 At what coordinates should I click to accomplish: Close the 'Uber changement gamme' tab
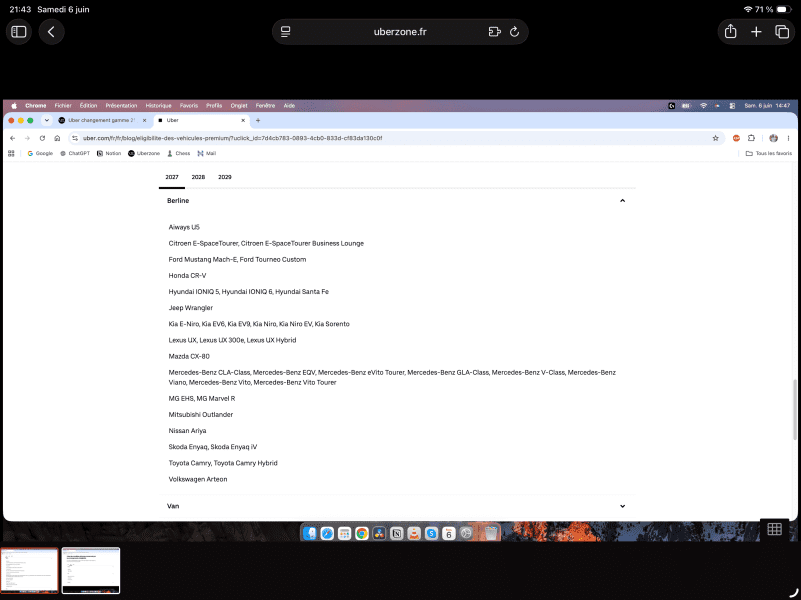click(x=145, y=121)
